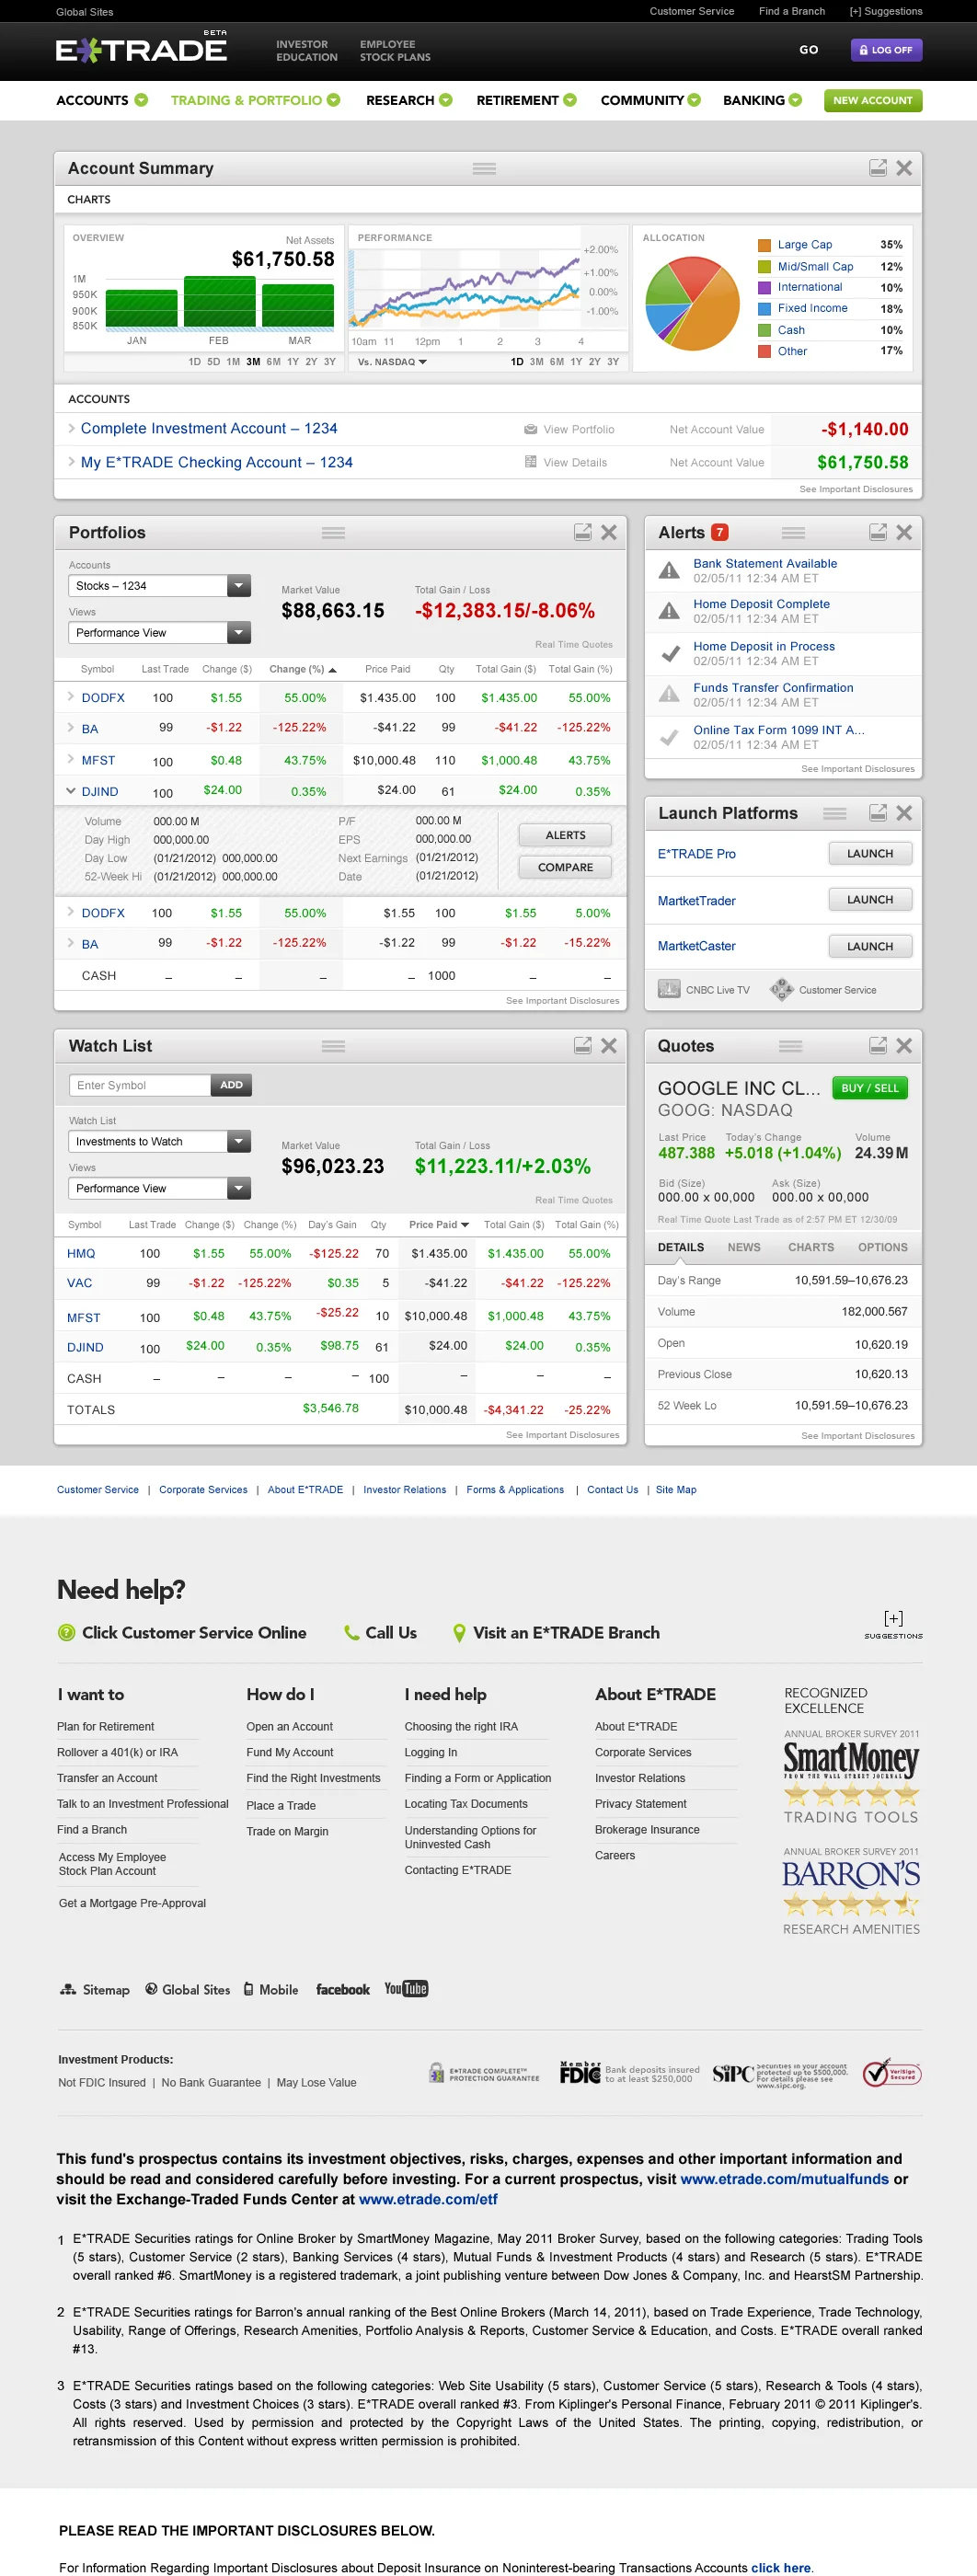Pop out the Alerts panel
The image size is (977, 2576).
877,532
